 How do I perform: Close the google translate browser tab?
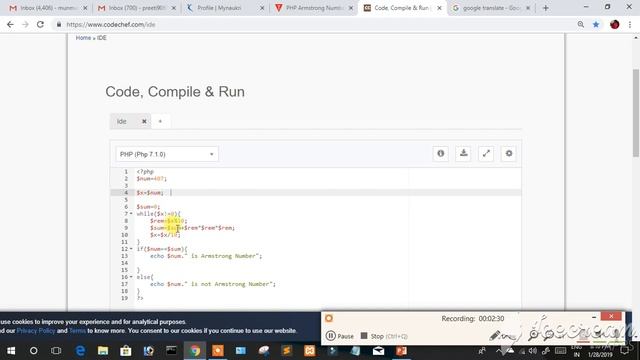pos(528,8)
